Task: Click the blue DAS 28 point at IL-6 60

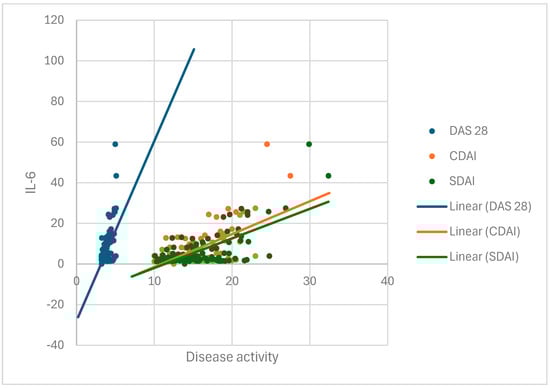Action: coord(115,144)
